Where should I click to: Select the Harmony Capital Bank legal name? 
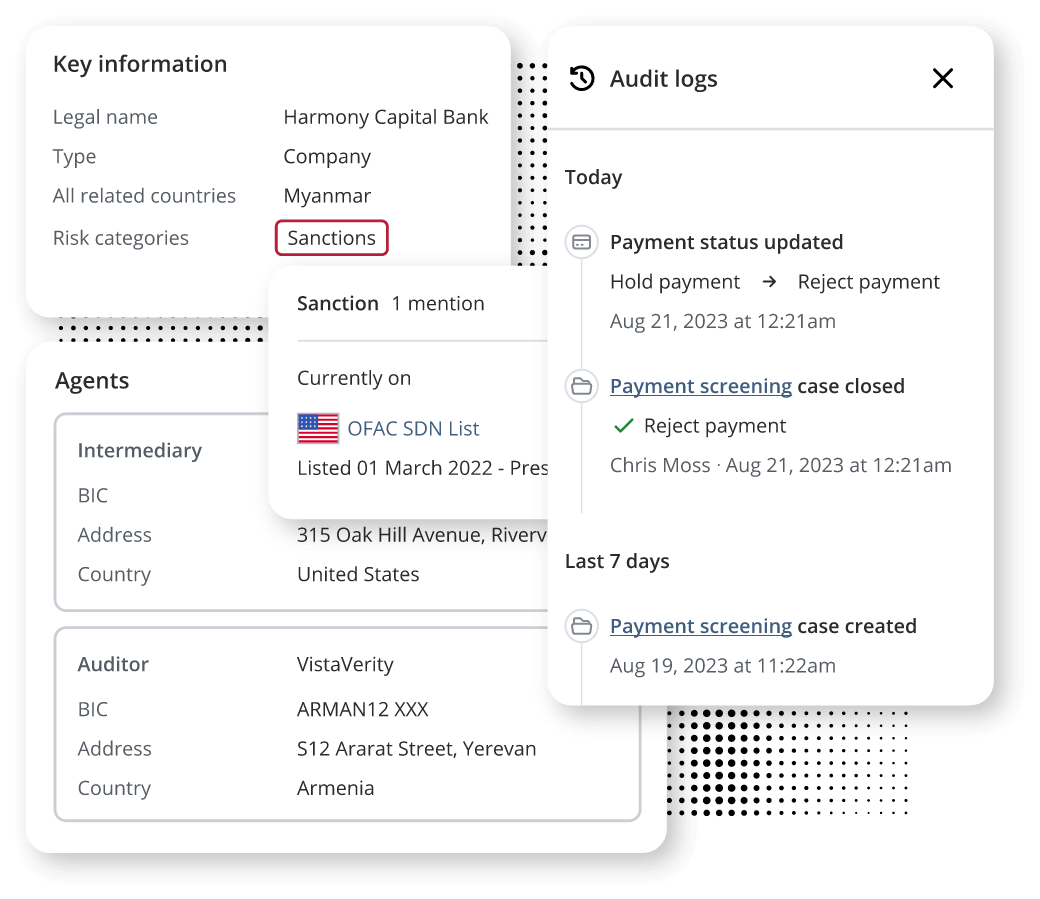pyautogui.click(x=386, y=117)
